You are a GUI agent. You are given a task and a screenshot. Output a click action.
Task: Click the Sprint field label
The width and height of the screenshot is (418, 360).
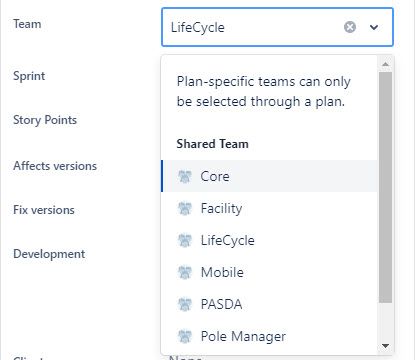point(29,76)
